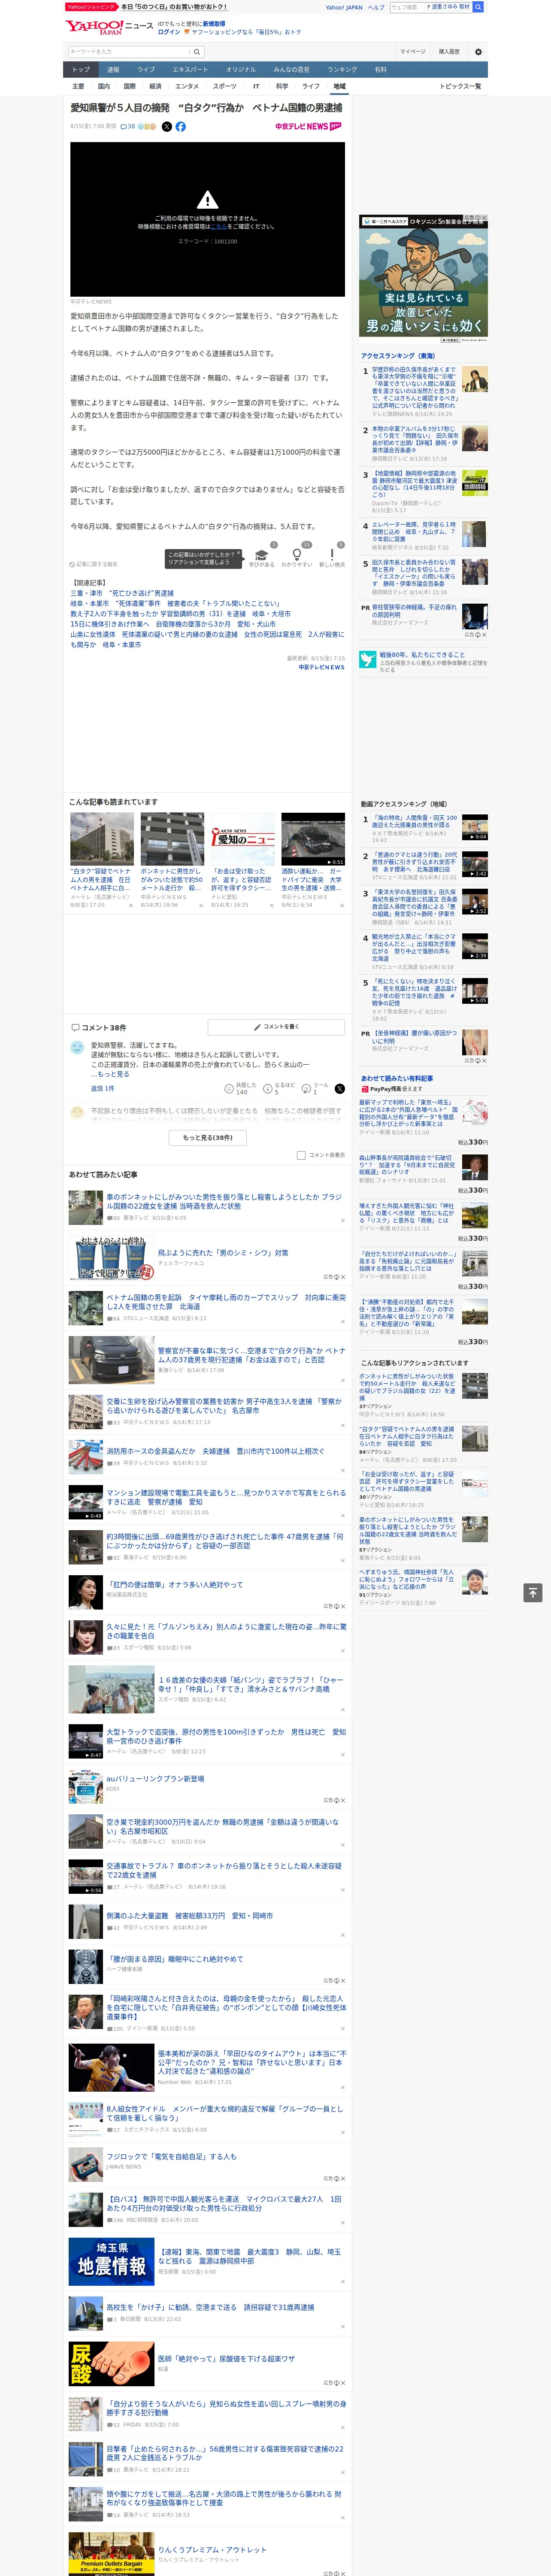Screen dimensions: 551x2576
Task: Open article ベトナム国籍の男を起訴 タイヤ摩耗
Action: [226, 1303]
